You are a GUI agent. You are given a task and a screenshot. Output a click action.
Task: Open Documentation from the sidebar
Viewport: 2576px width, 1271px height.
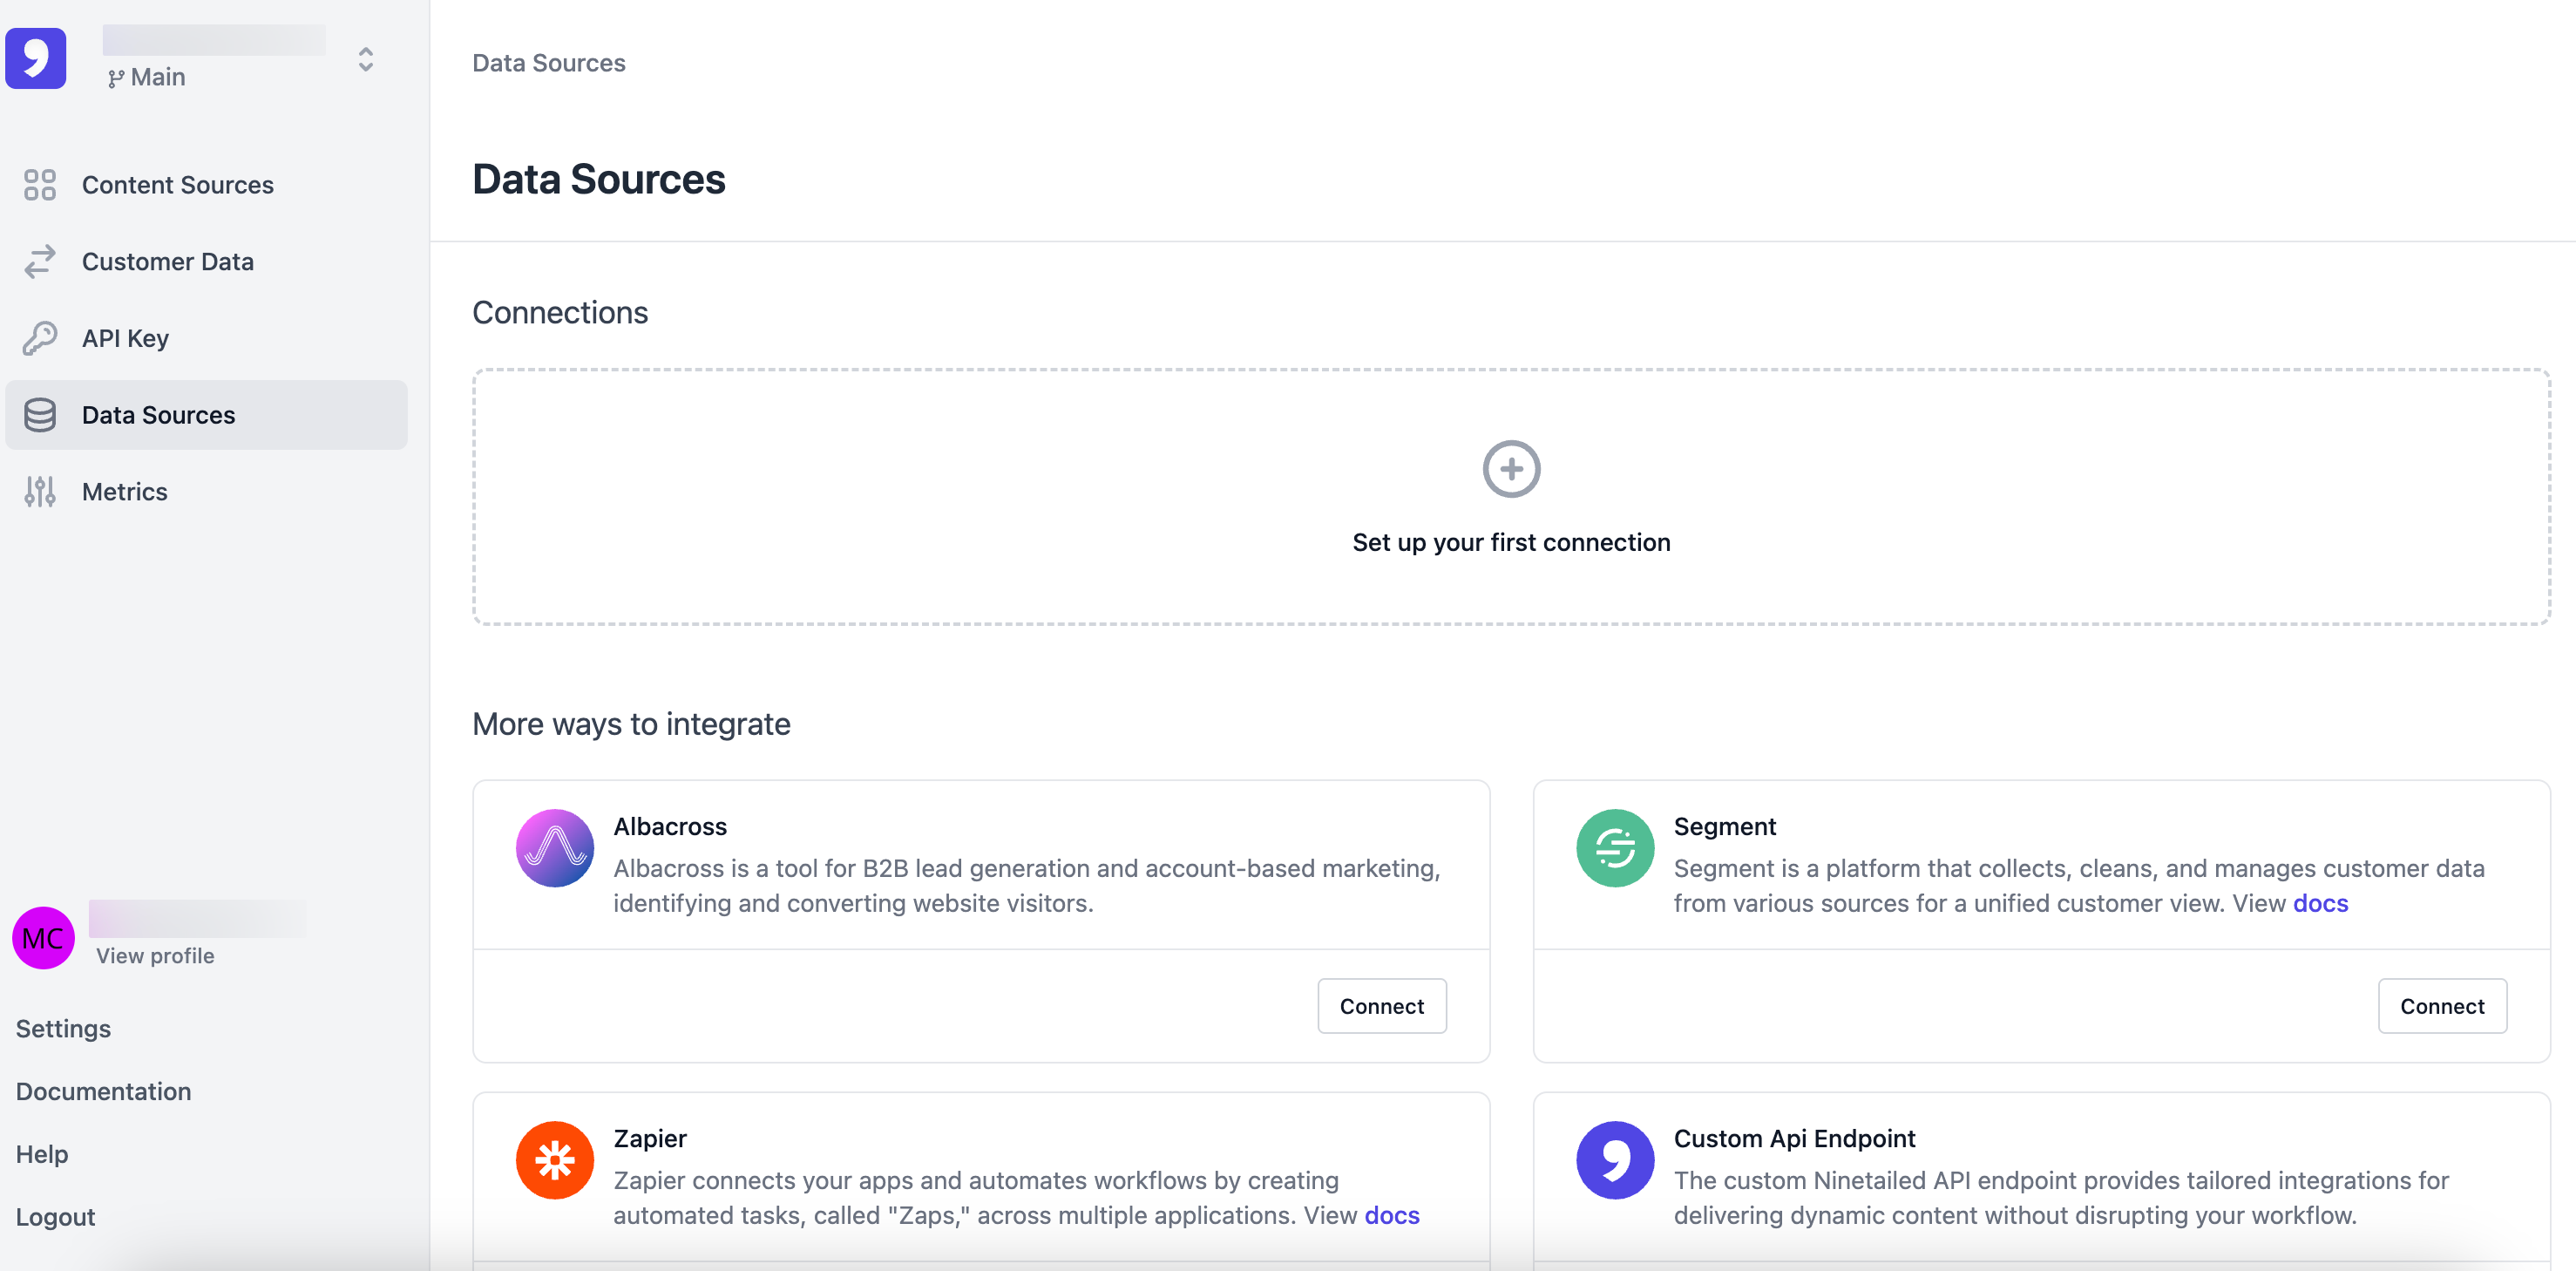tap(103, 1091)
